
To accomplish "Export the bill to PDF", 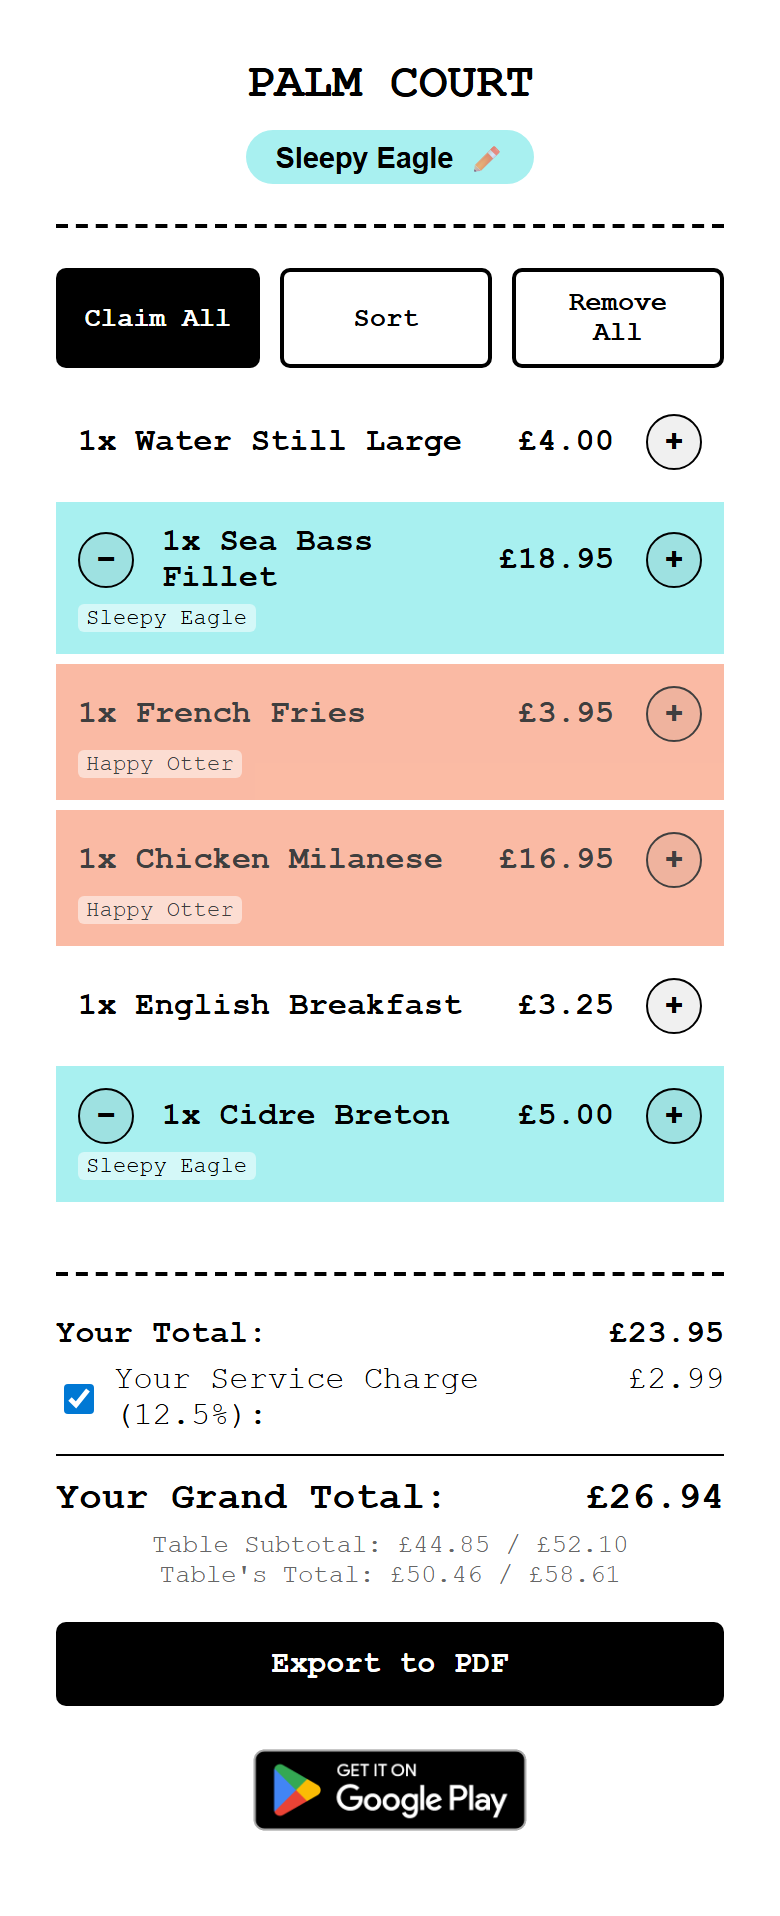I will point(390,1664).
